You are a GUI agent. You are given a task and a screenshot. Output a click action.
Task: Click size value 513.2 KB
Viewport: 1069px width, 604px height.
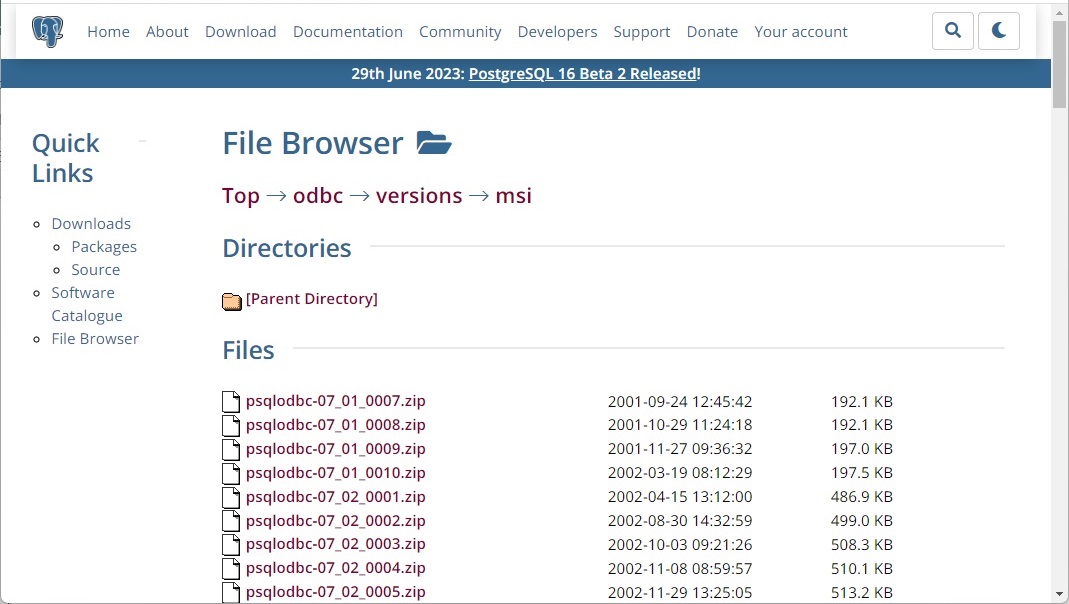(x=862, y=592)
